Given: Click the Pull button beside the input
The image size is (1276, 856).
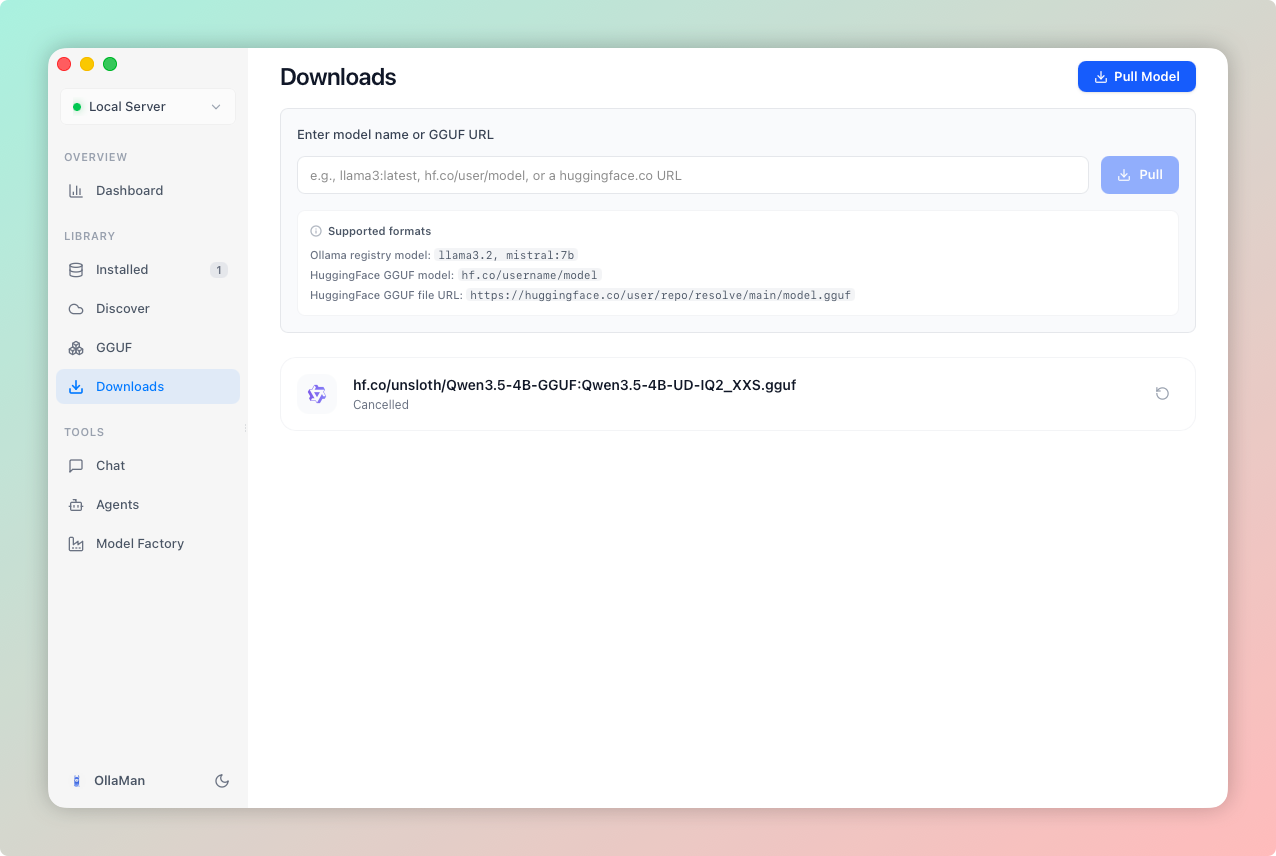Looking at the screenshot, I should point(1140,175).
